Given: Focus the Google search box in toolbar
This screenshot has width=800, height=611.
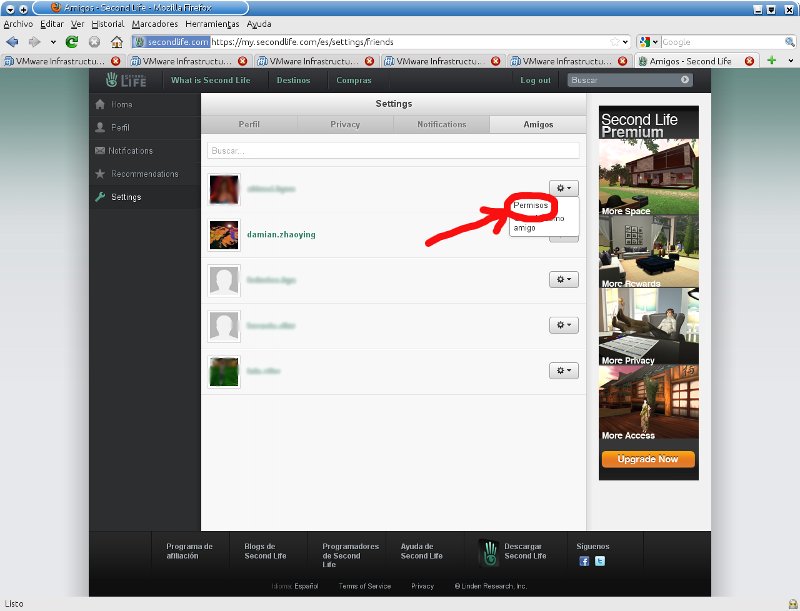Looking at the screenshot, I should click(x=722, y=42).
